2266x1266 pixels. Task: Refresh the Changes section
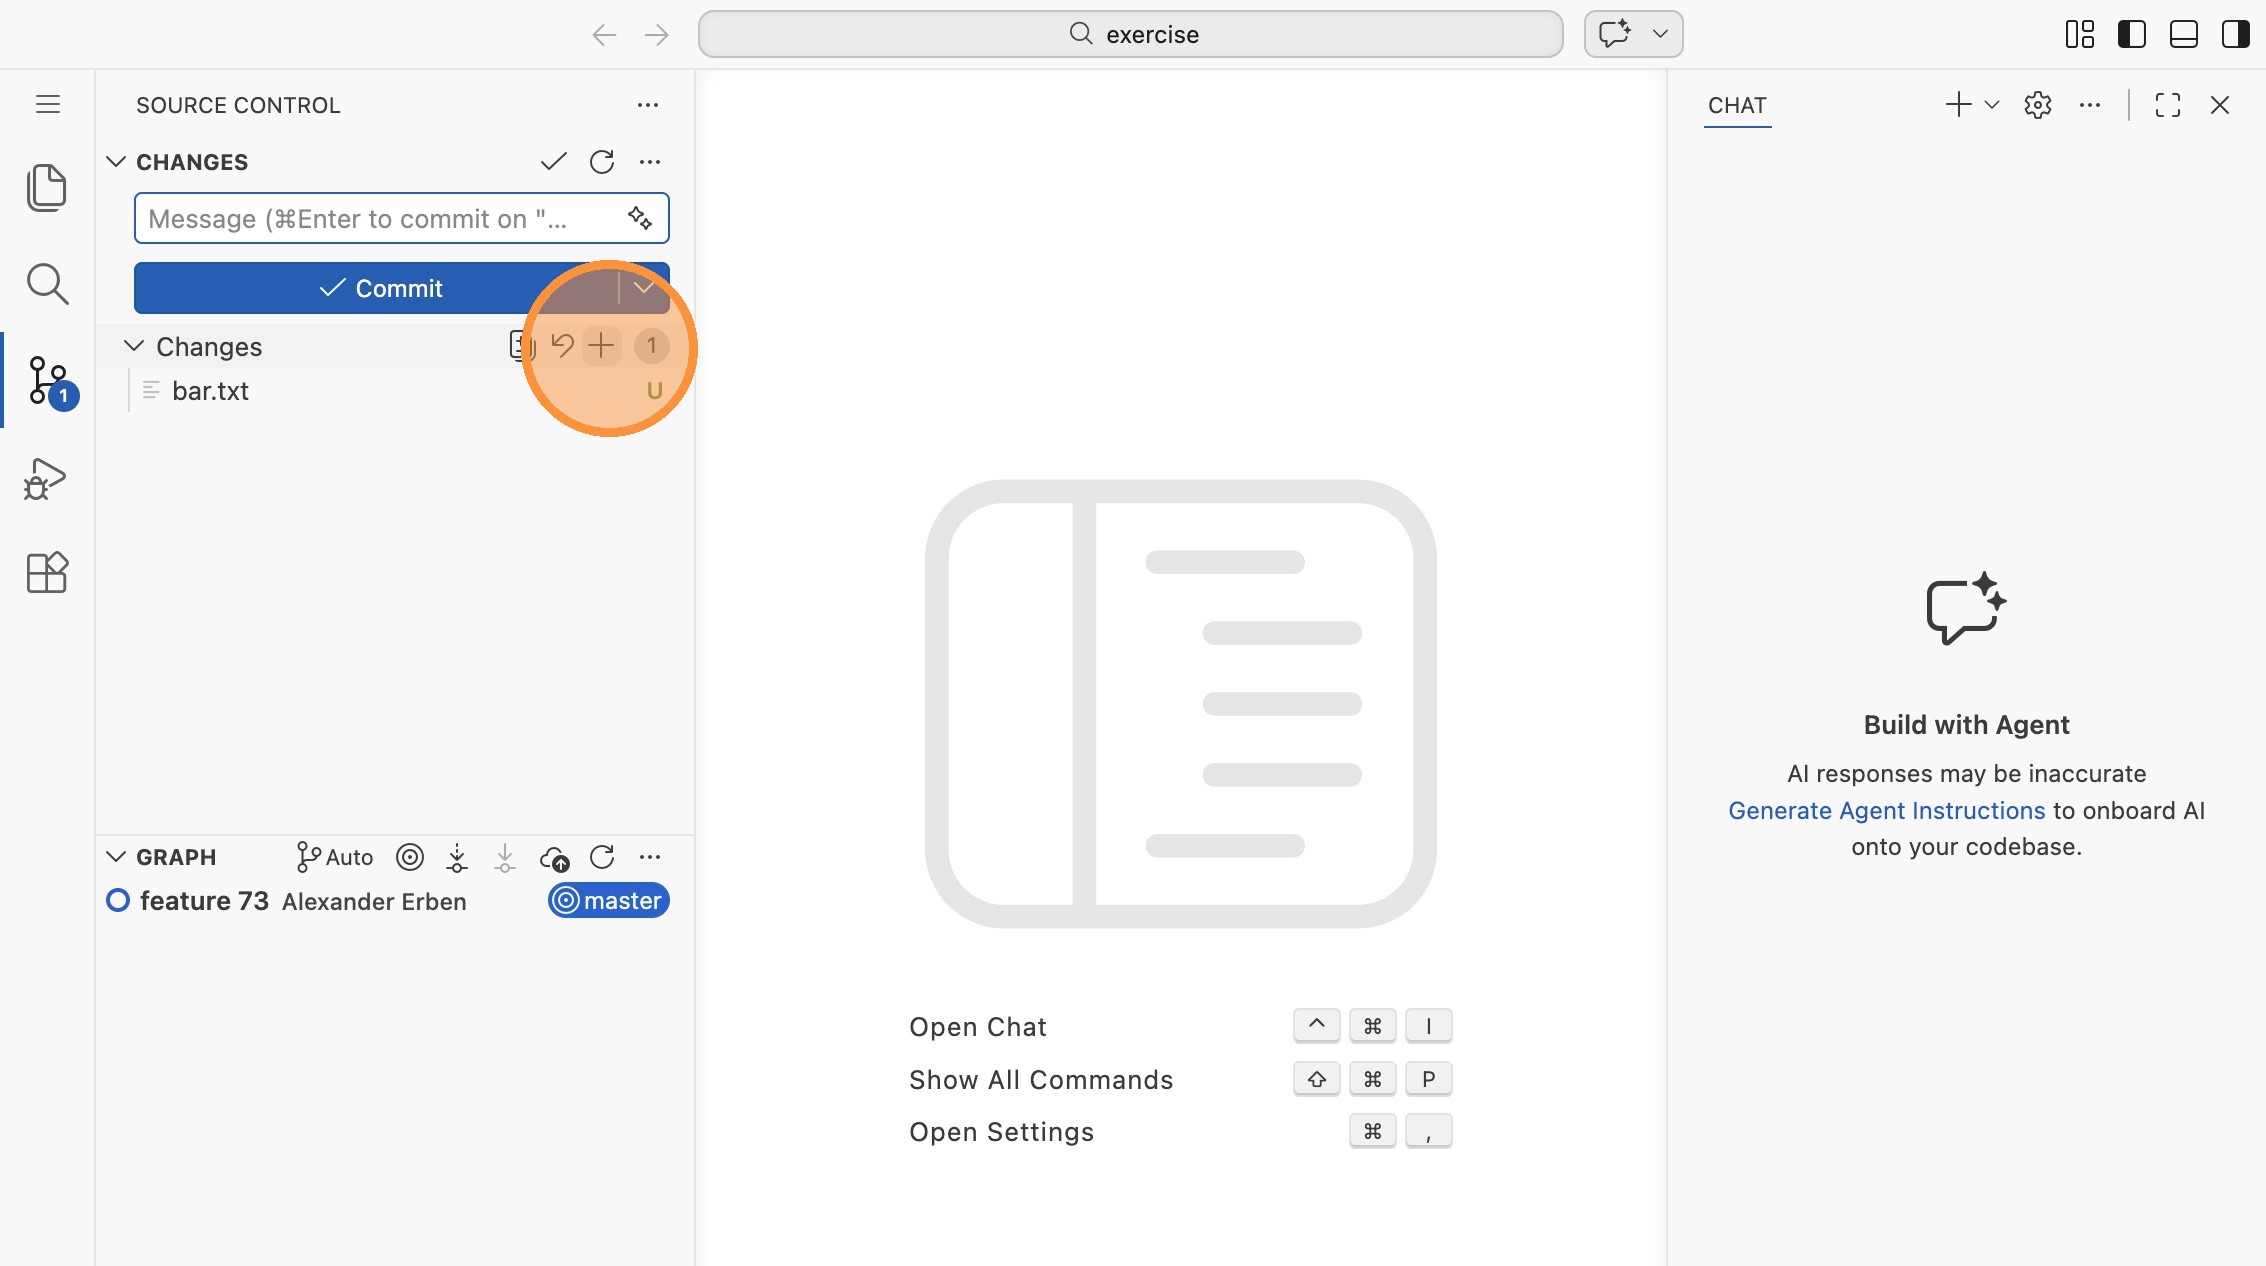[x=602, y=162]
